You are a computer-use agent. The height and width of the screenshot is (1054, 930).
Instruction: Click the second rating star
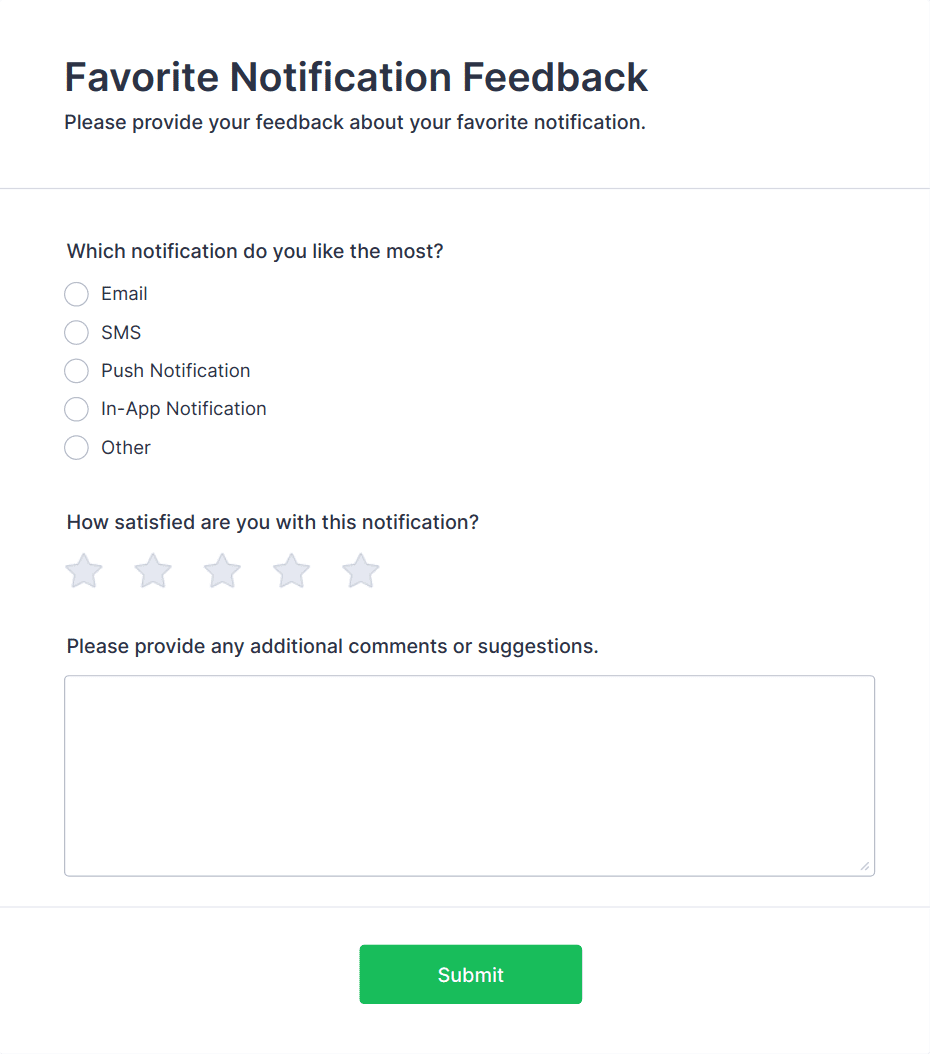[x=153, y=572]
